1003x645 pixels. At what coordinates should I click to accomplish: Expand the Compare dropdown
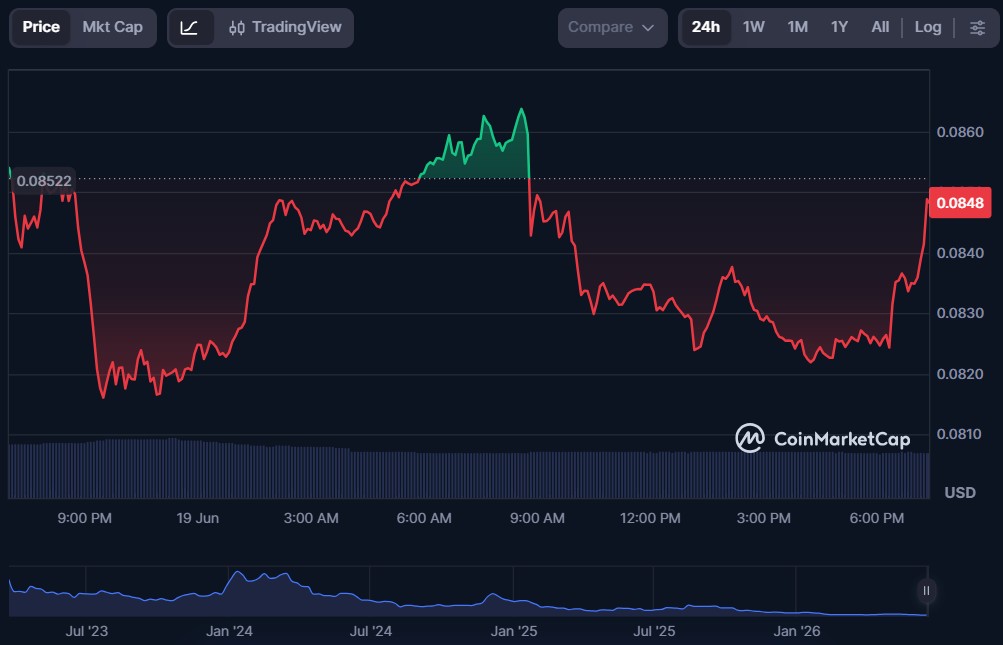pyautogui.click(x=612, y=28)
